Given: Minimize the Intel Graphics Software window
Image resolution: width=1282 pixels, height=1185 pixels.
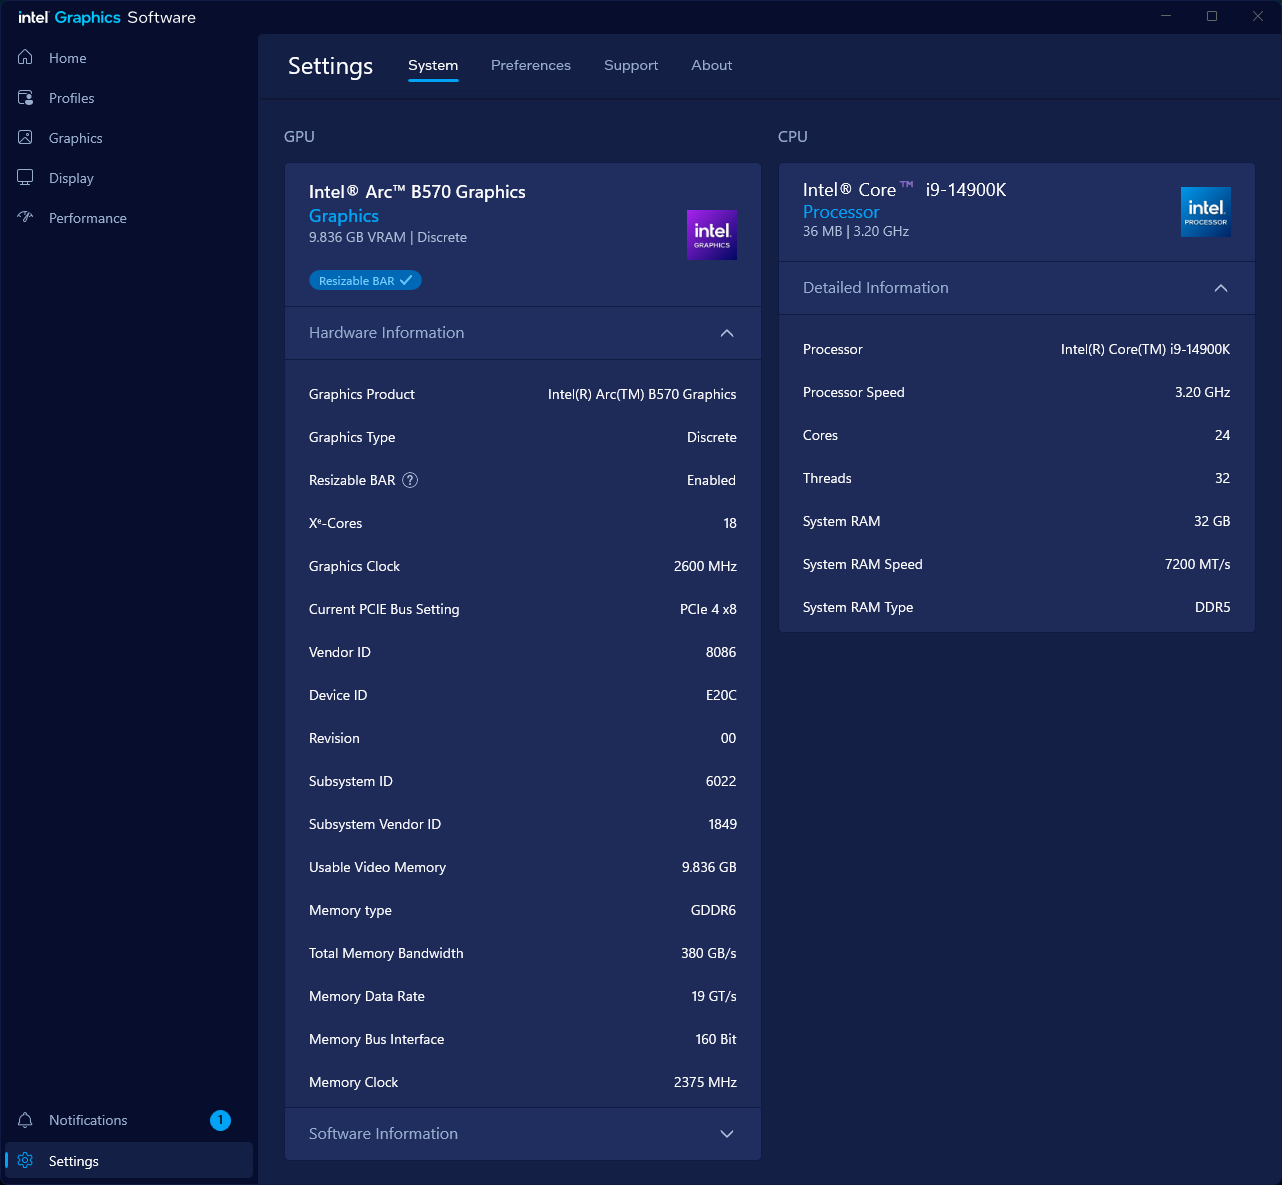Looking at the screenshot, I should coord(1166,16).
